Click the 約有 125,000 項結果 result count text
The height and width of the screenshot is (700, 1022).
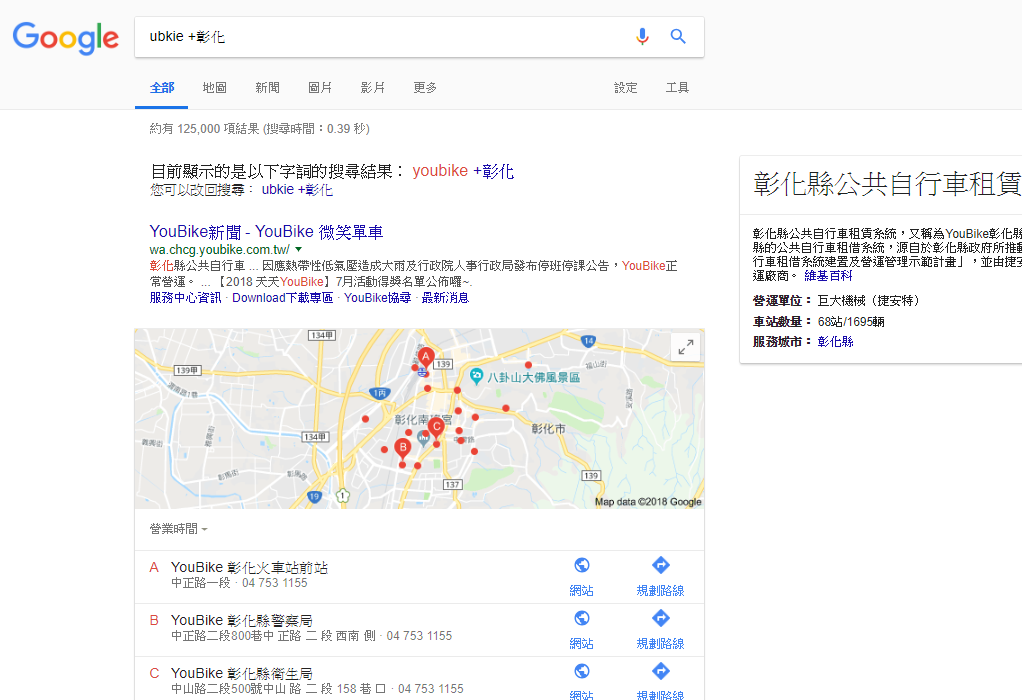[259, 128]
